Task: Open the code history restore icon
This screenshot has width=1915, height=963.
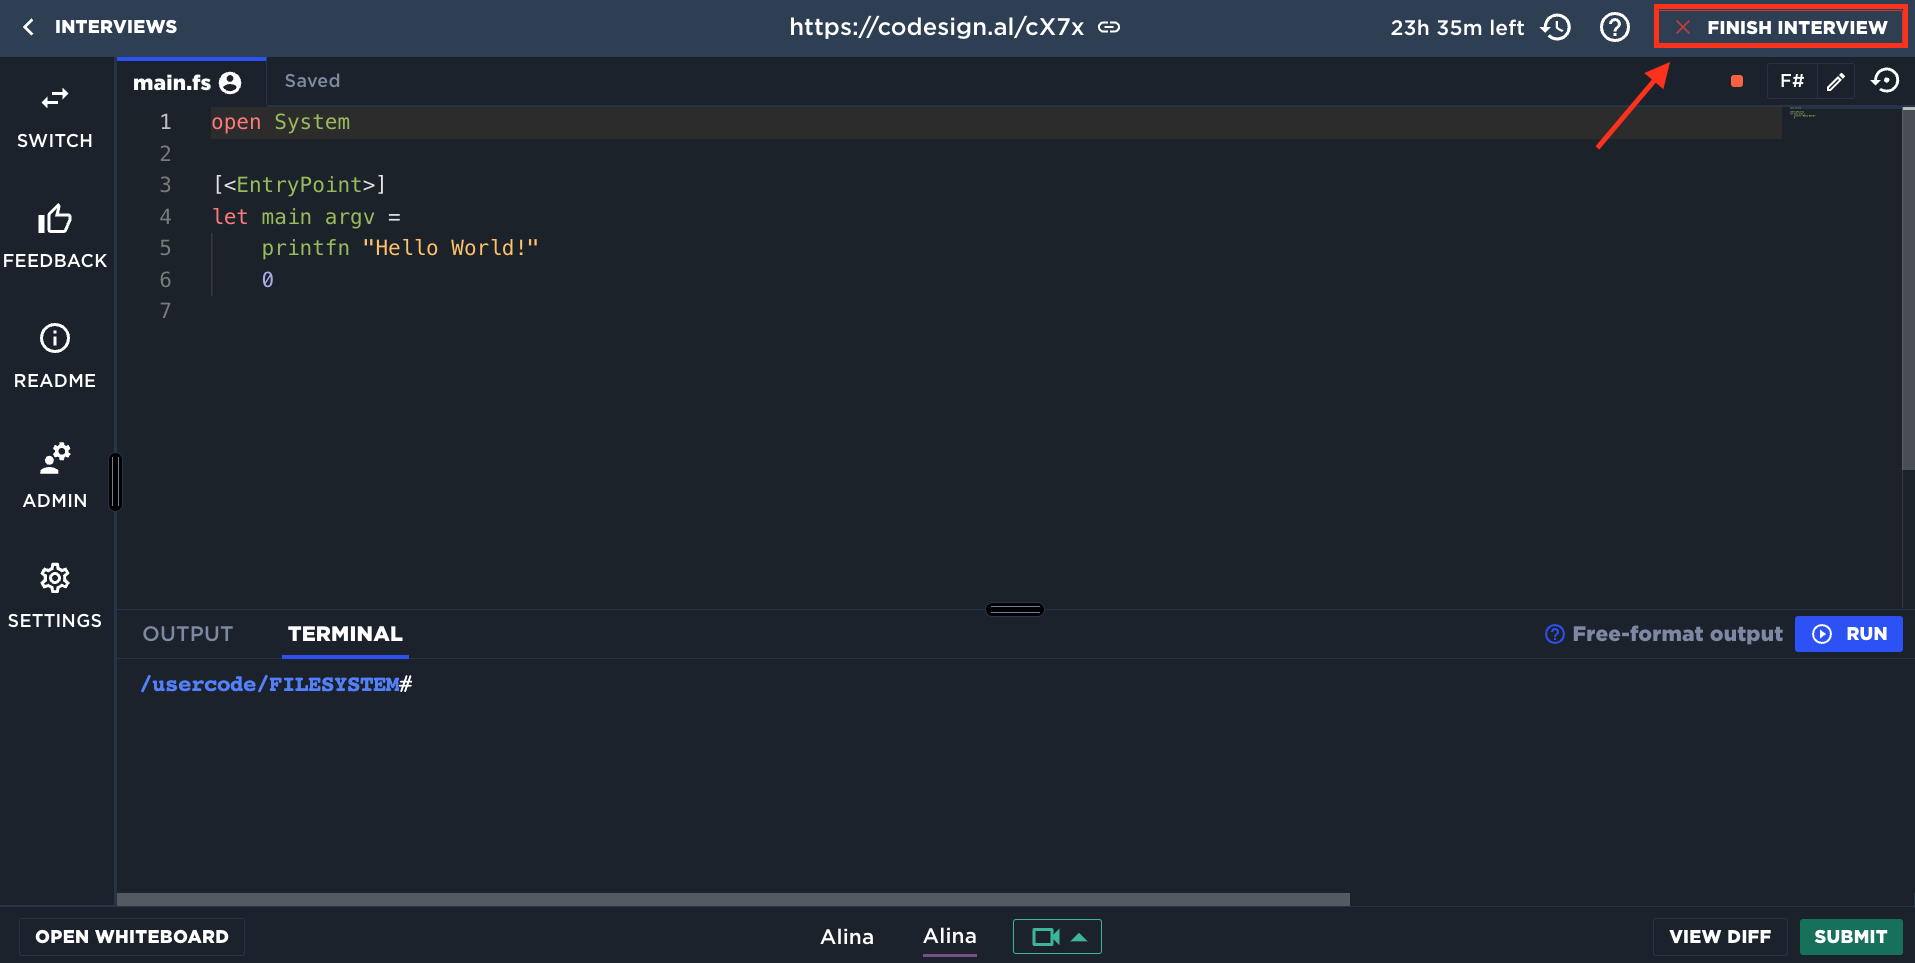Action: pyautogui.click(x=1885, y=81)
